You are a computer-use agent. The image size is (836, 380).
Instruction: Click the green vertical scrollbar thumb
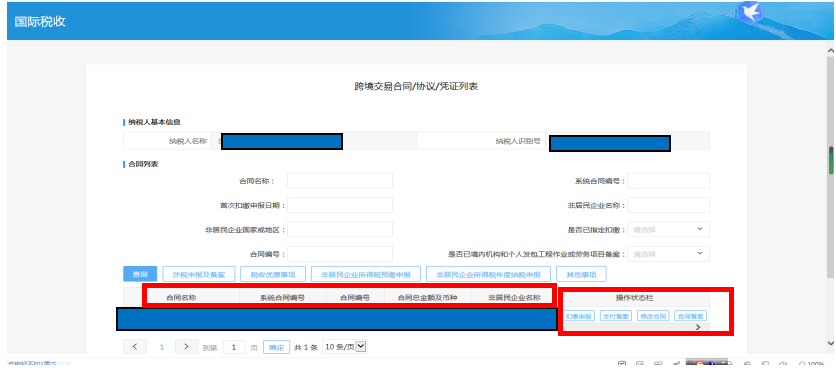pos(831,160)
